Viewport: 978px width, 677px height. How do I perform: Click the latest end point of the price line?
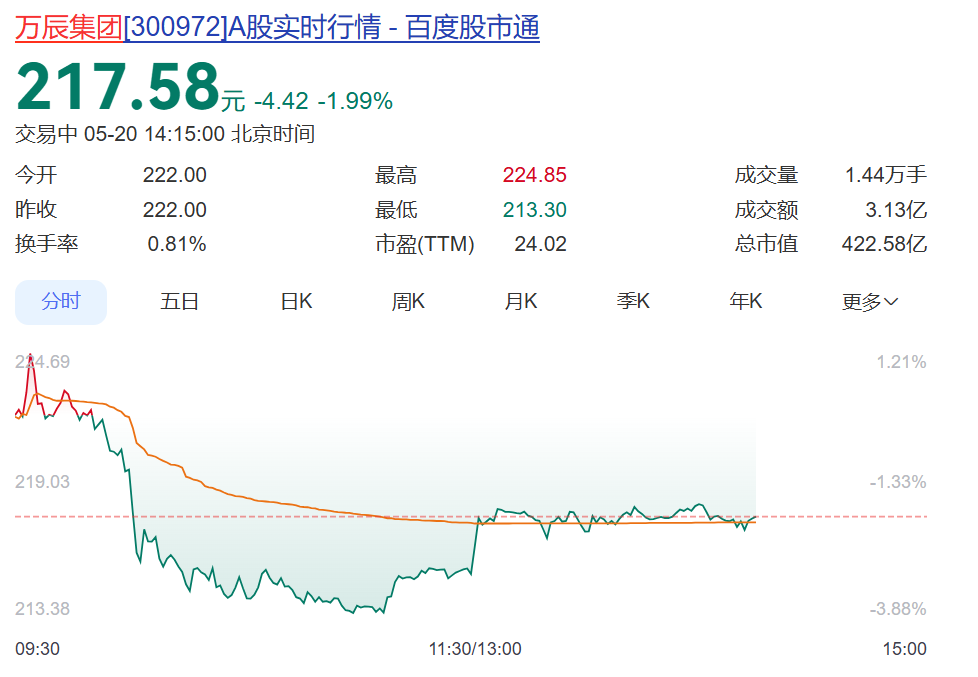(x=755, y=517)
